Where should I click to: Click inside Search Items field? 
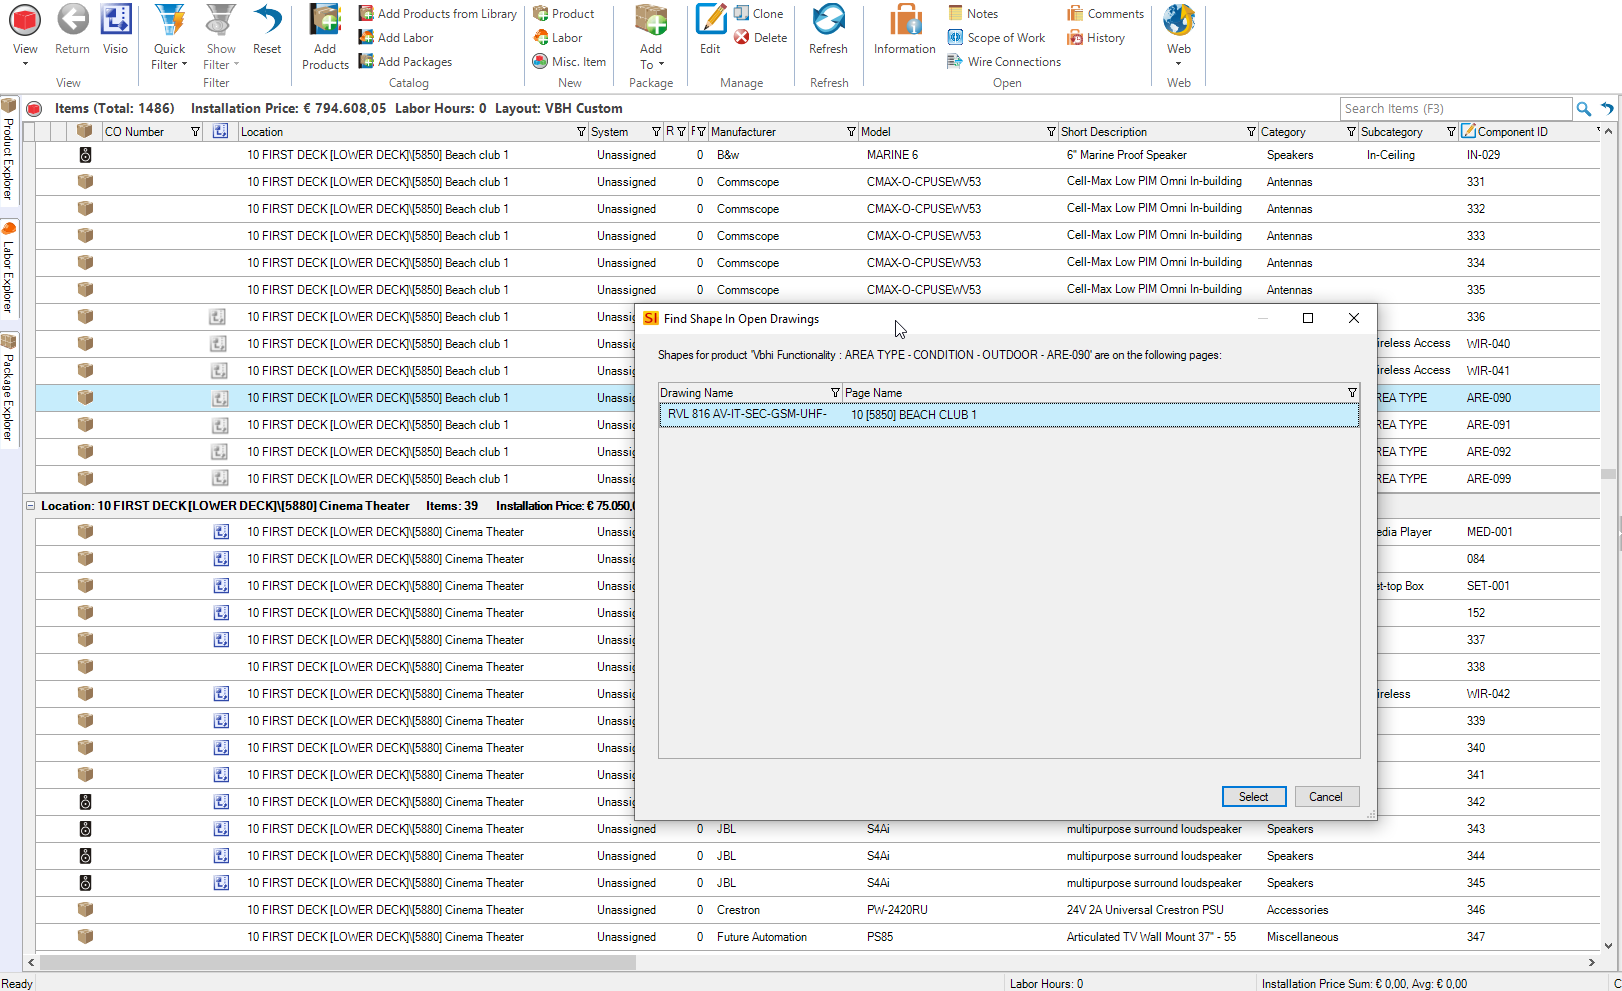[1455, 108]
